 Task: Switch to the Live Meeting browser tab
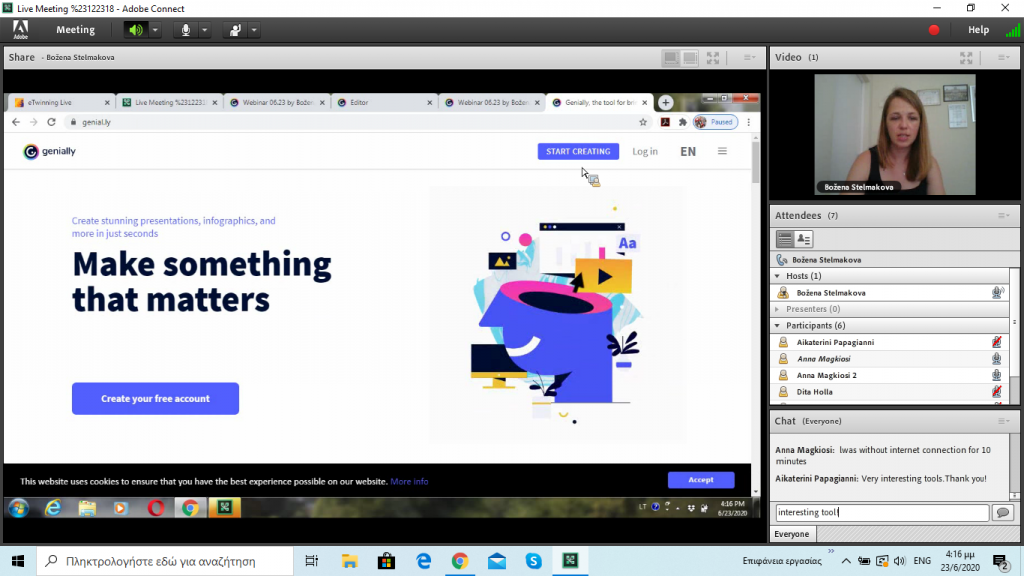(x=169, y=103)
